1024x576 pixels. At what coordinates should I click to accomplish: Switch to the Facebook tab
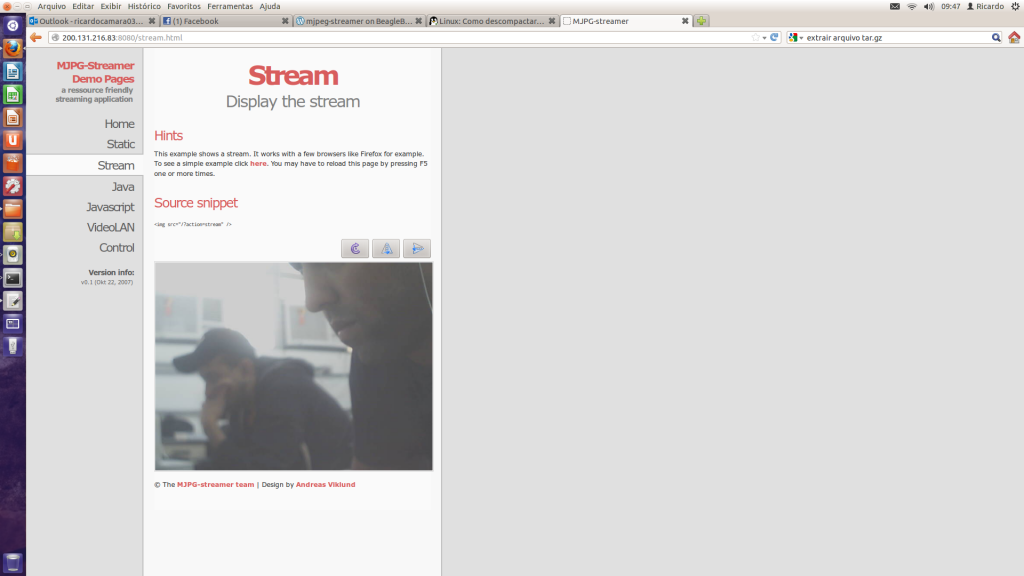coord(220,21)
